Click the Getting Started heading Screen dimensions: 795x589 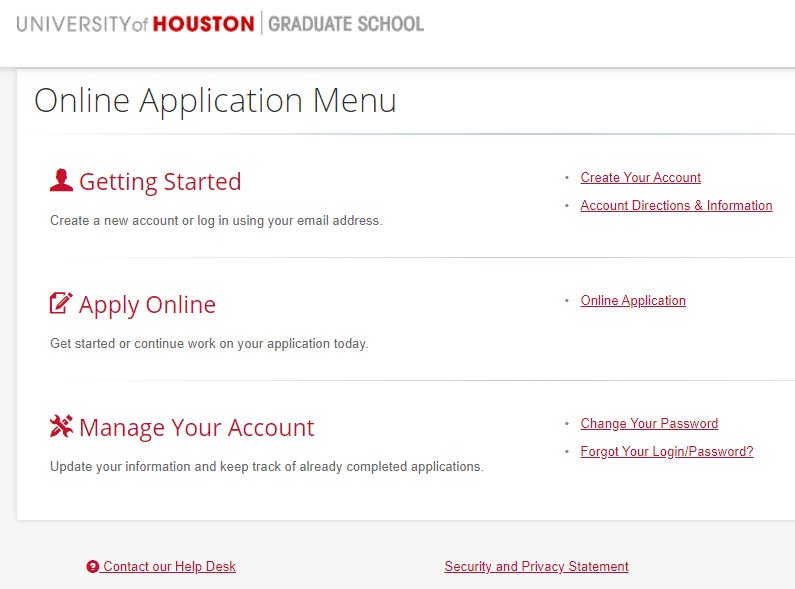[x=160, y=182]
